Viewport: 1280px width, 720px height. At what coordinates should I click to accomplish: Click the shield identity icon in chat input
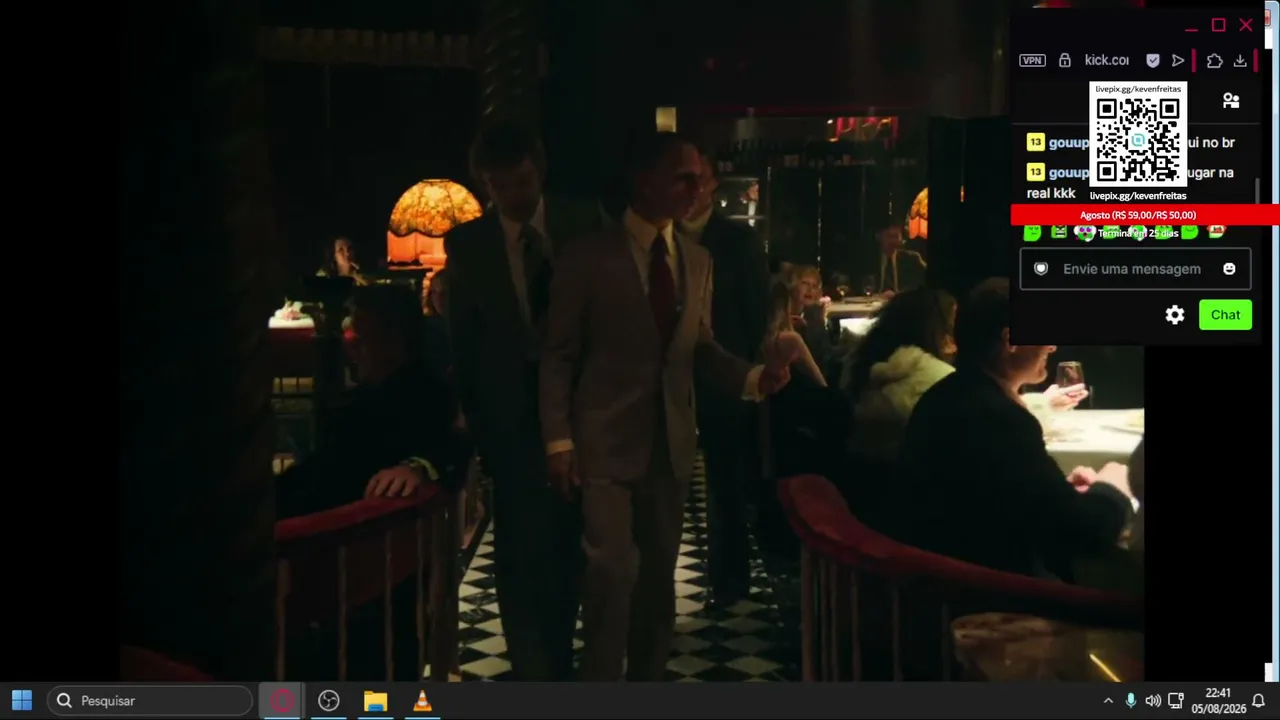(1041, 269)
